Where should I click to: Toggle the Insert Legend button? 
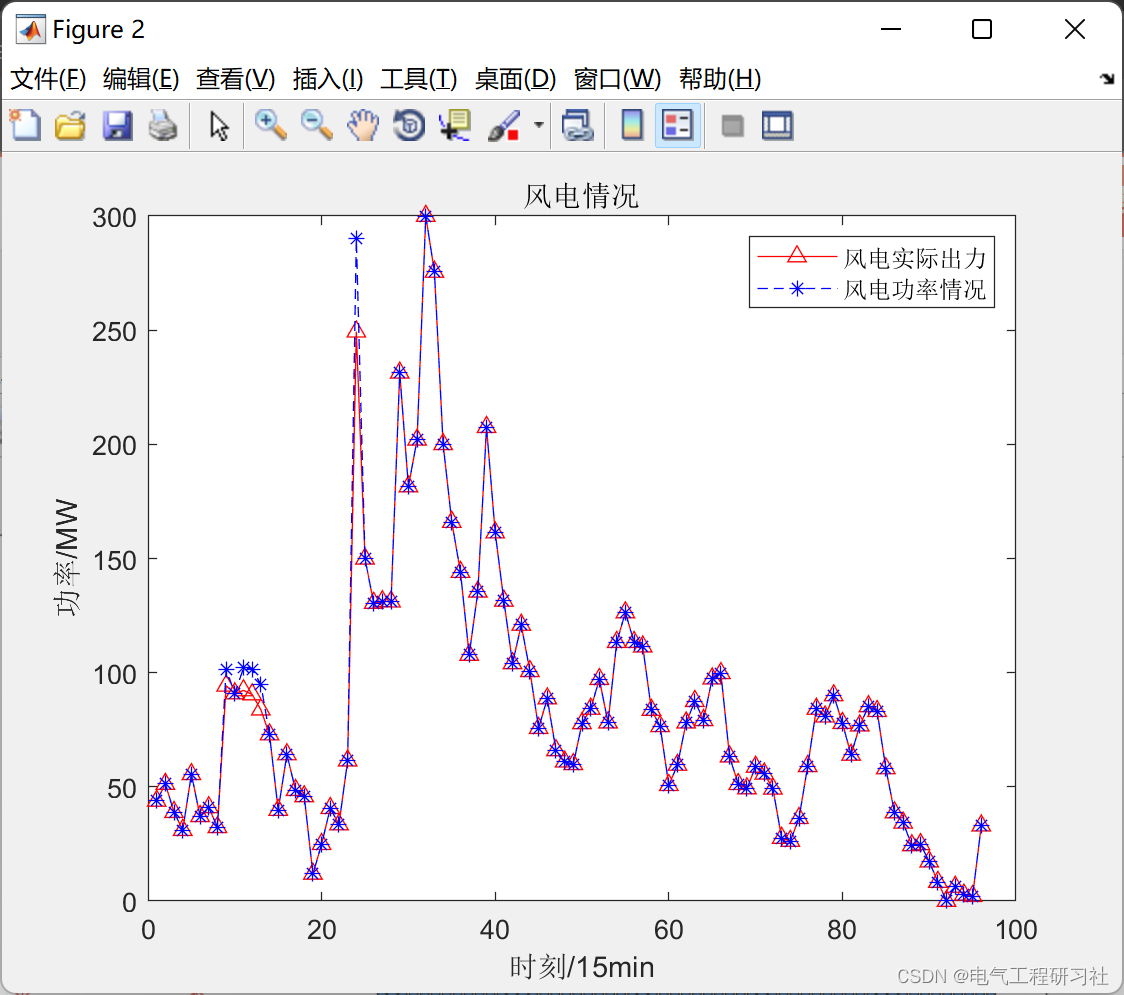click(677, 125)
